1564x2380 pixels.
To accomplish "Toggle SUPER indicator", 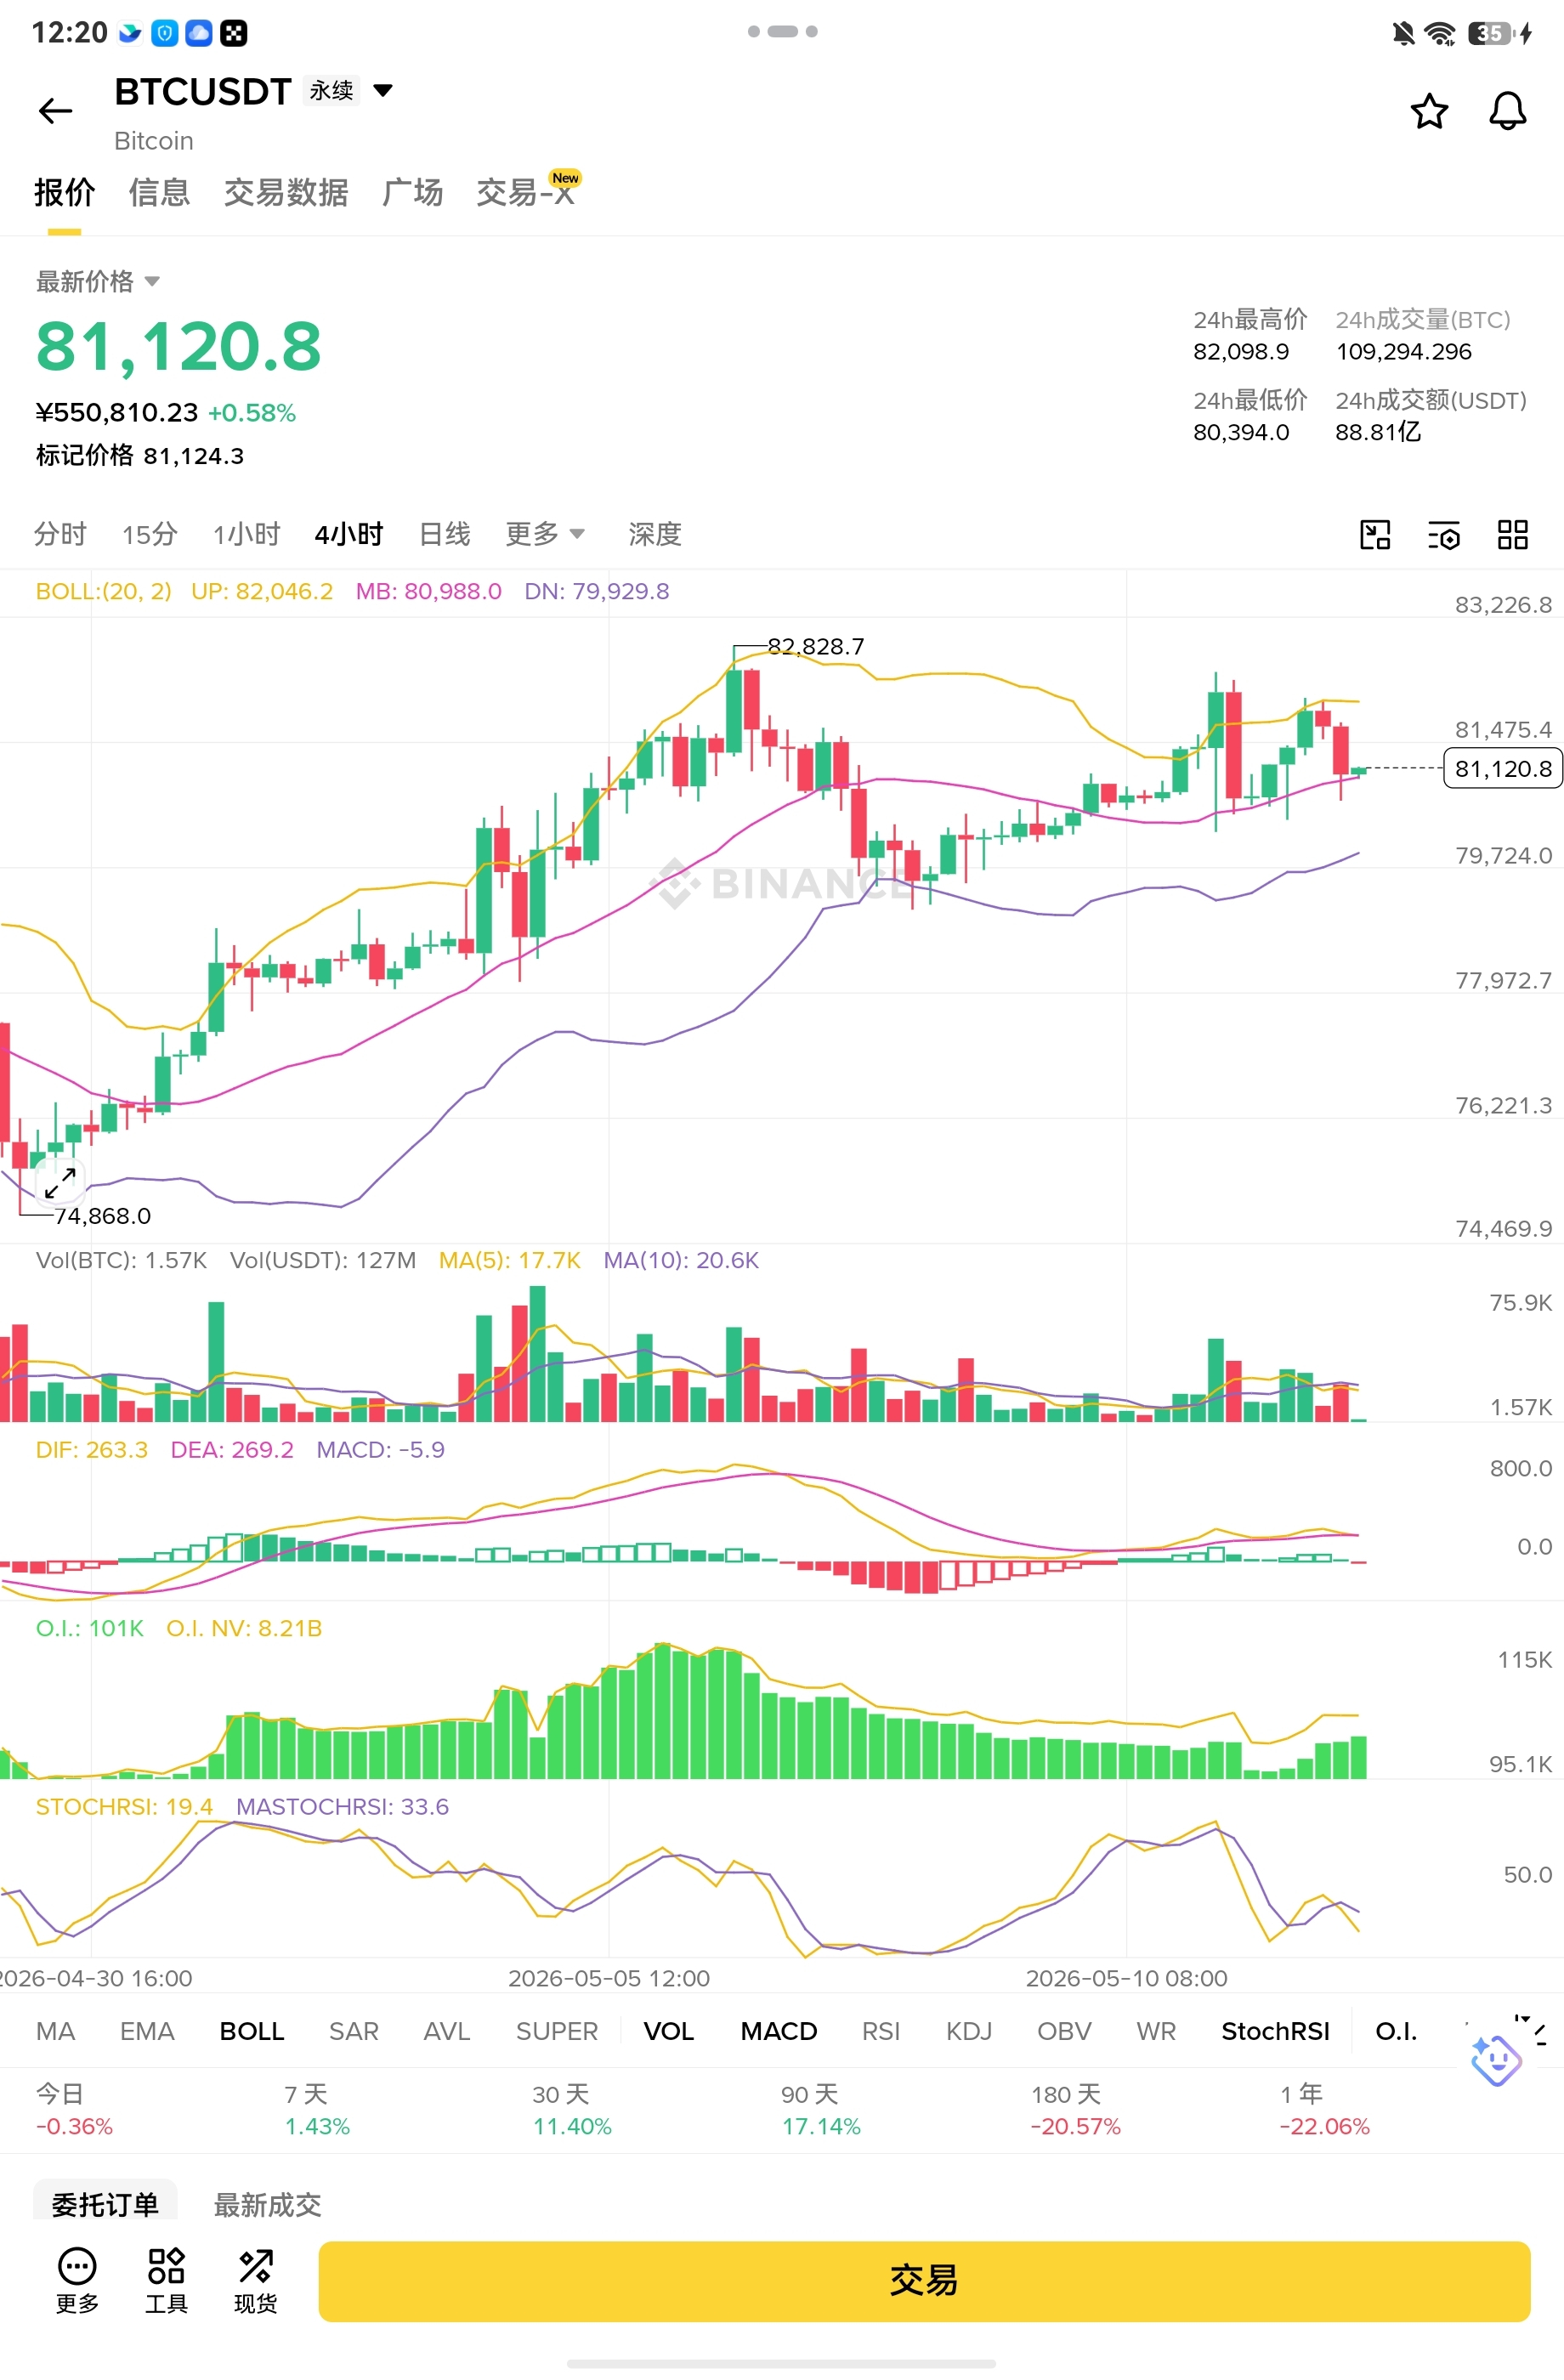I will [x=557, y=2031].
